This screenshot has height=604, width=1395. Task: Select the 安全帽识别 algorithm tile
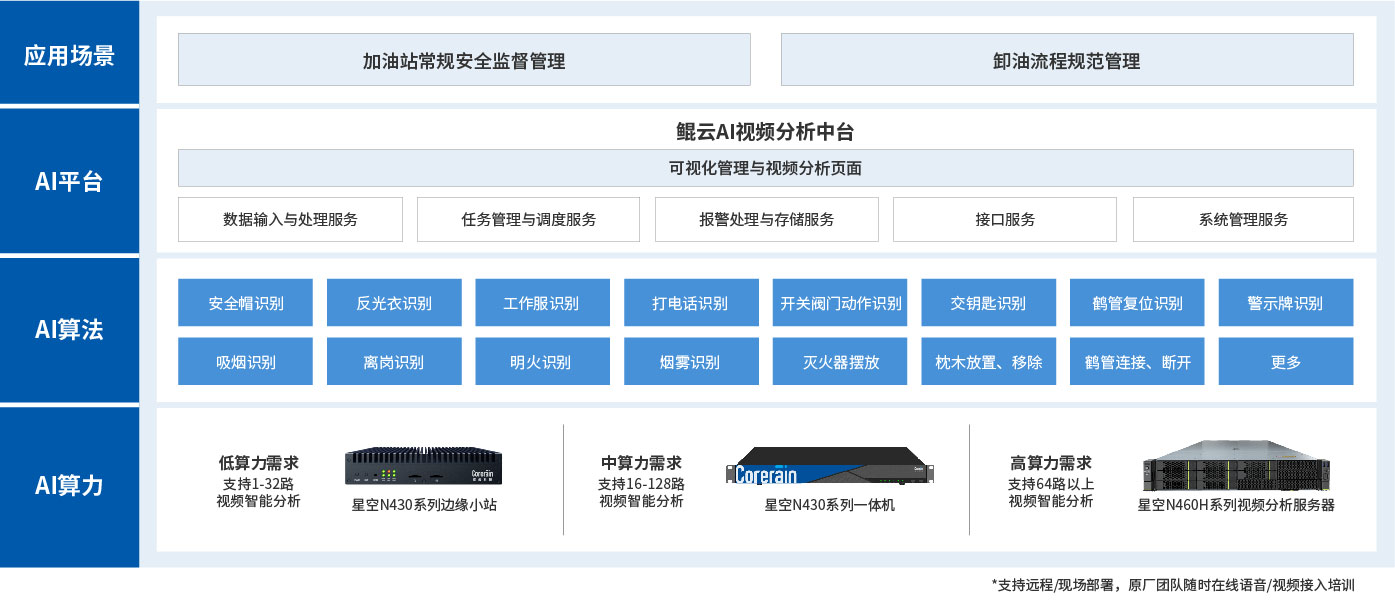245,302
